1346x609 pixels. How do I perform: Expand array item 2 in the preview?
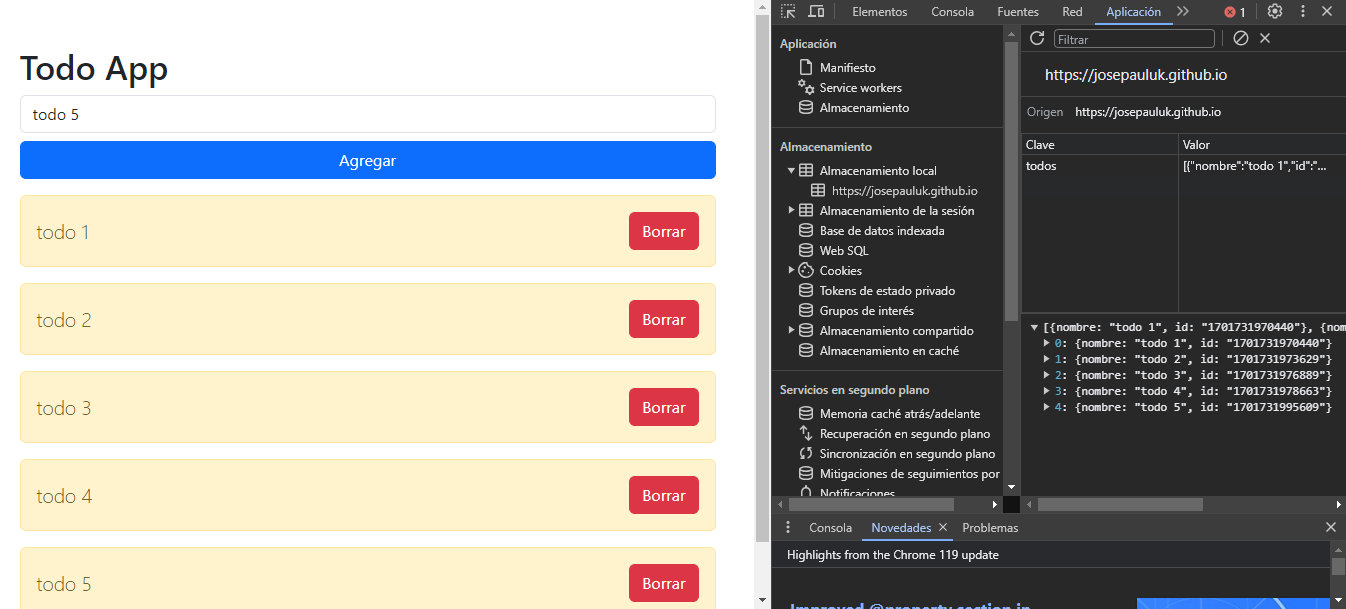point(1047,375)
